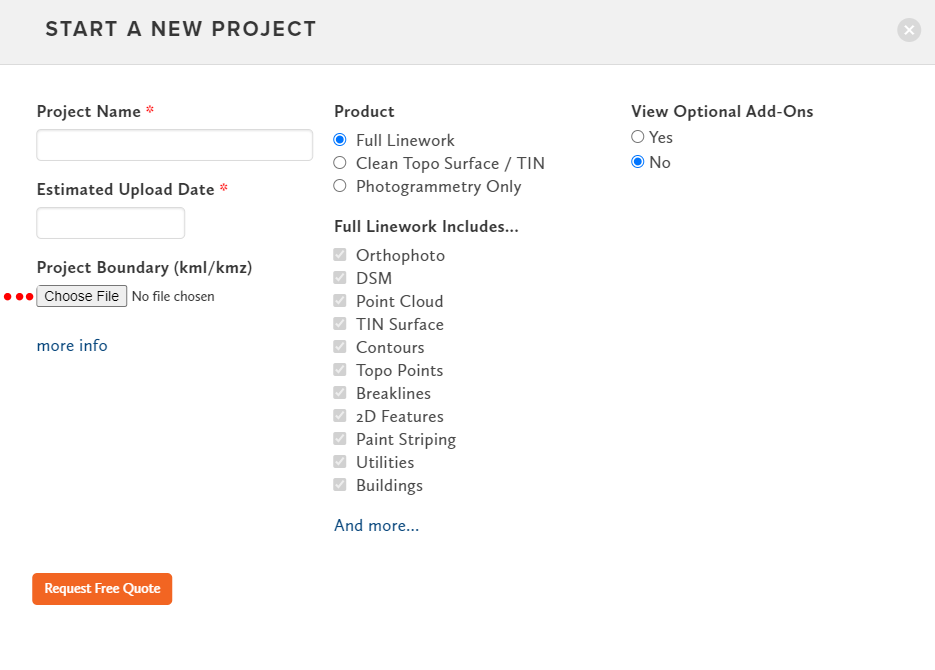Click the Choose File button
Screen dimensions: 935x670
(82, 296)
